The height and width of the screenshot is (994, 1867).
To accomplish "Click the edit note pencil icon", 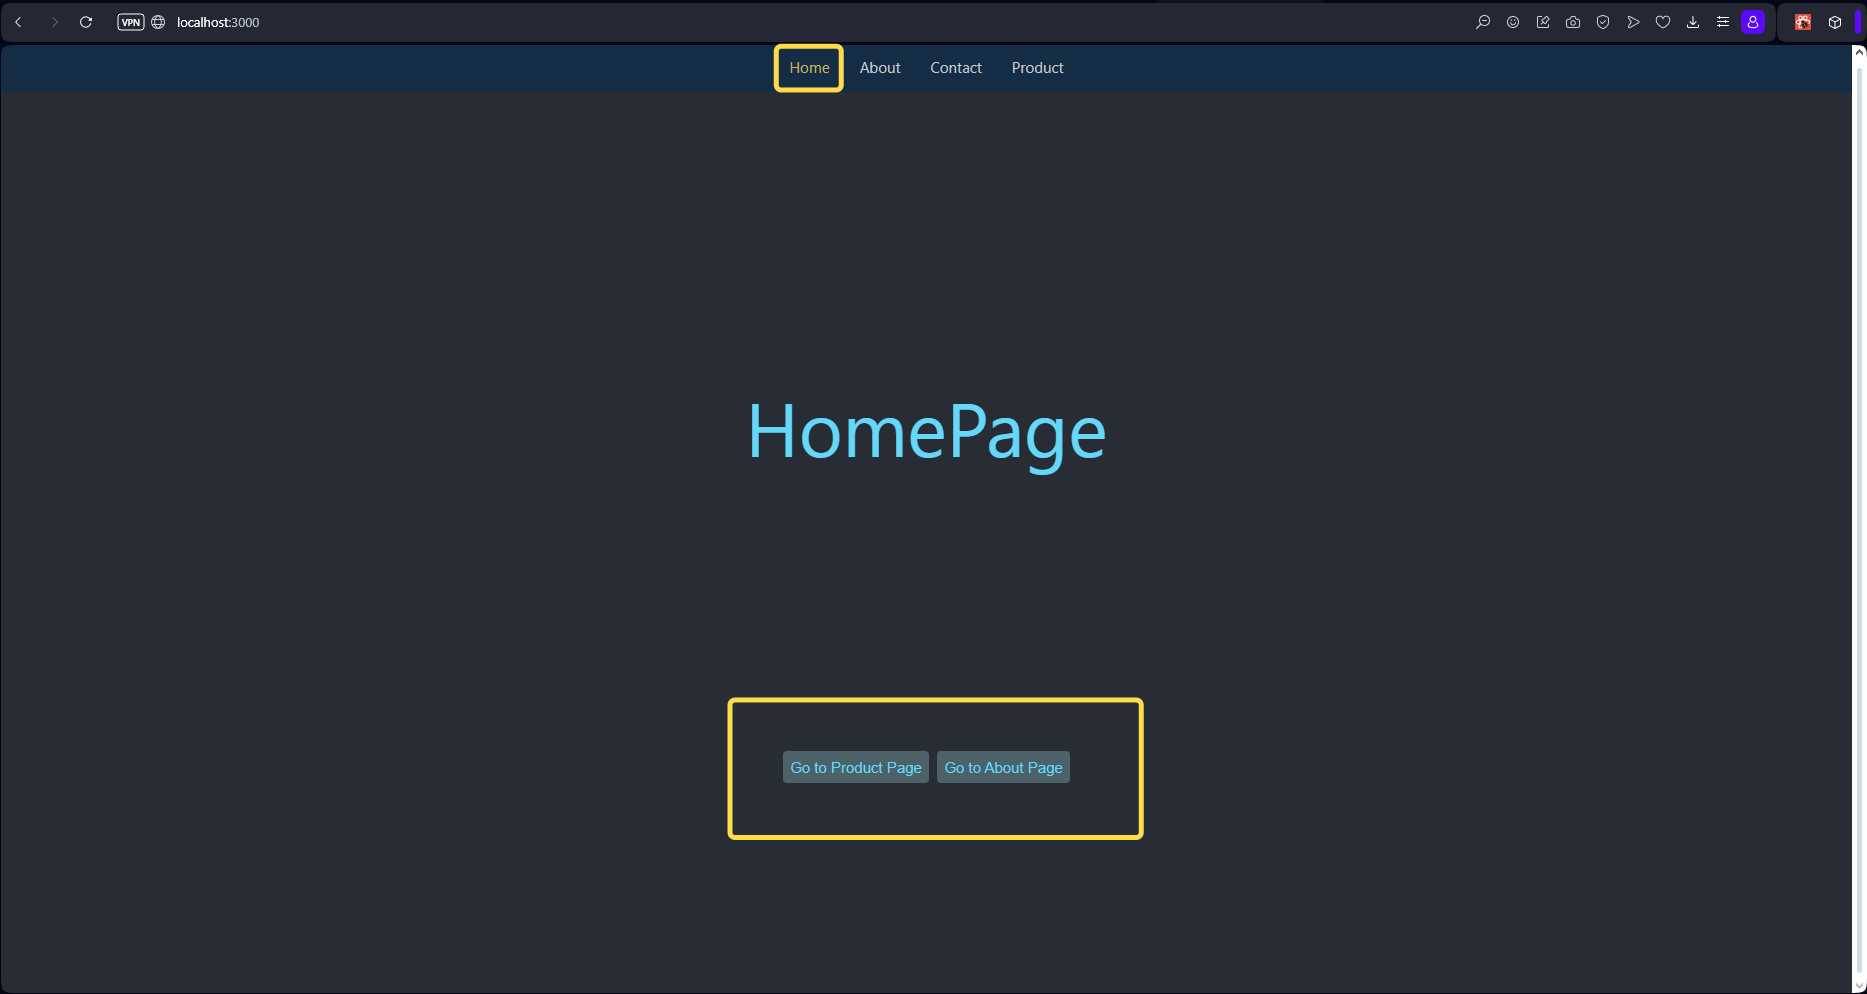I will pyautogui.click(x=1543, y=22).
